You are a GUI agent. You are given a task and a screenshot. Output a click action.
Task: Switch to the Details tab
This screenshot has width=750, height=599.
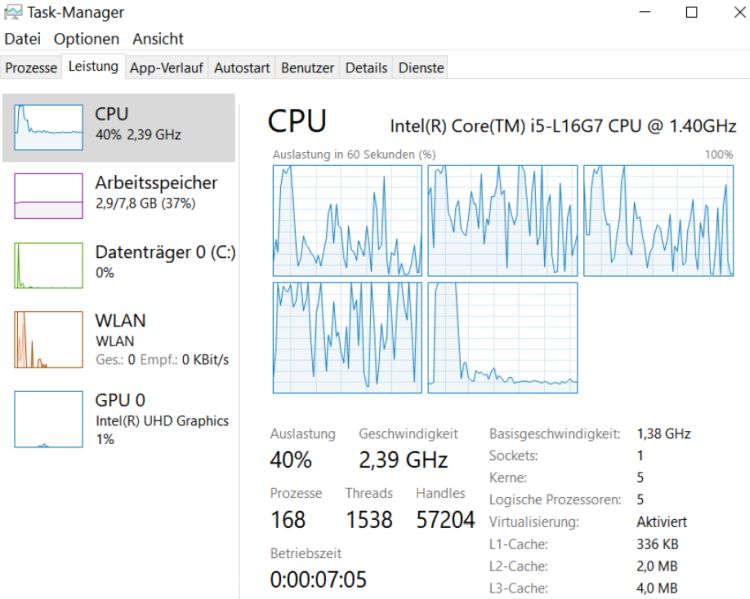366,67
